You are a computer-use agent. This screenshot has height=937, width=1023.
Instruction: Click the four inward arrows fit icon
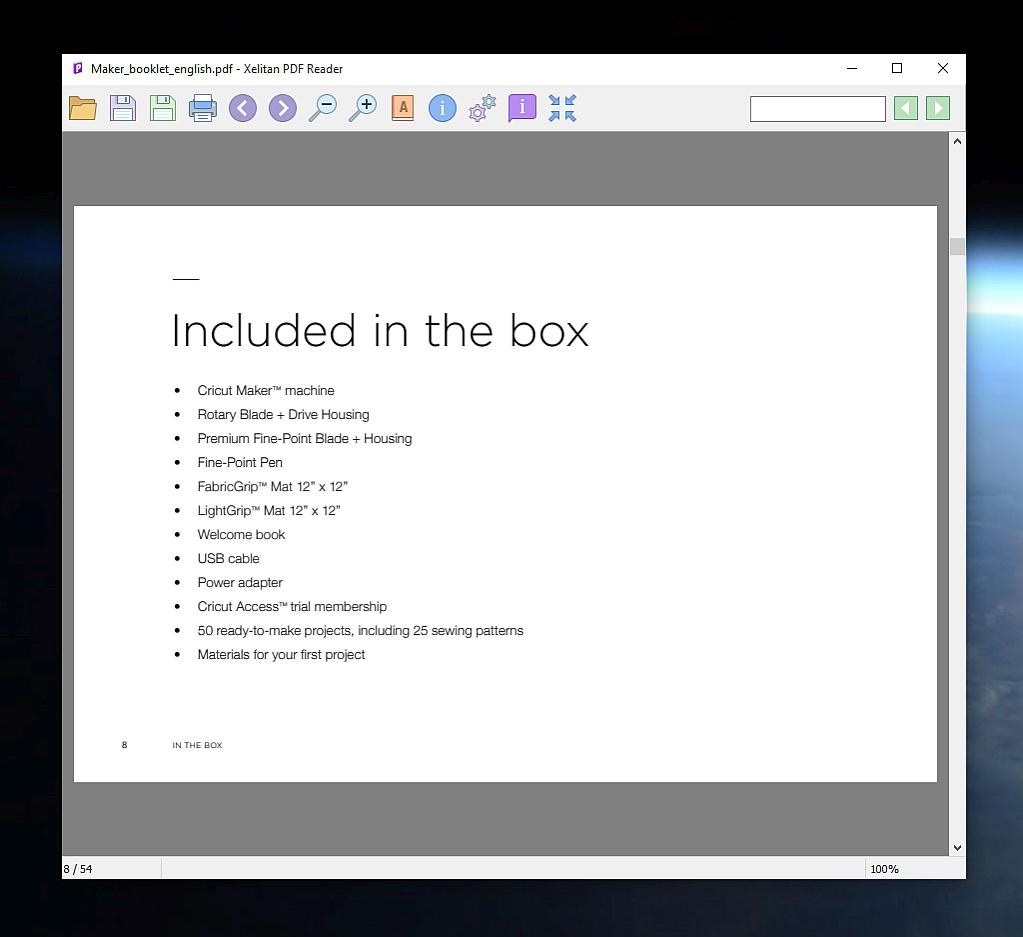(x=562, y=108)
